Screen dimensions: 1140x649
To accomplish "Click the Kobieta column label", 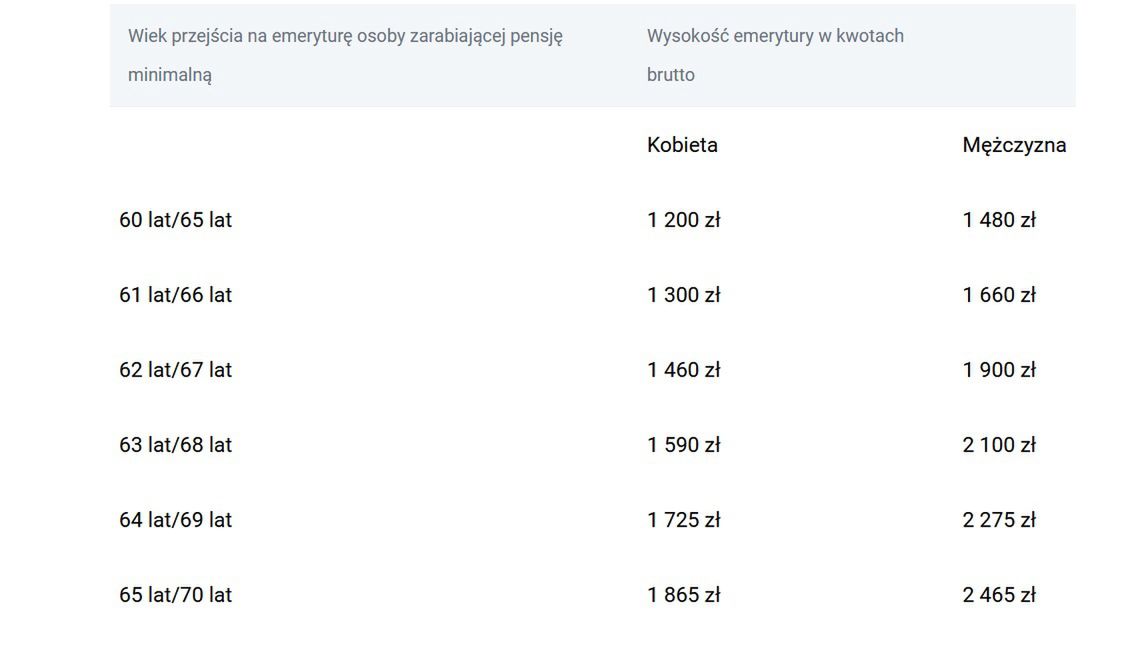I will click(682, 145).
